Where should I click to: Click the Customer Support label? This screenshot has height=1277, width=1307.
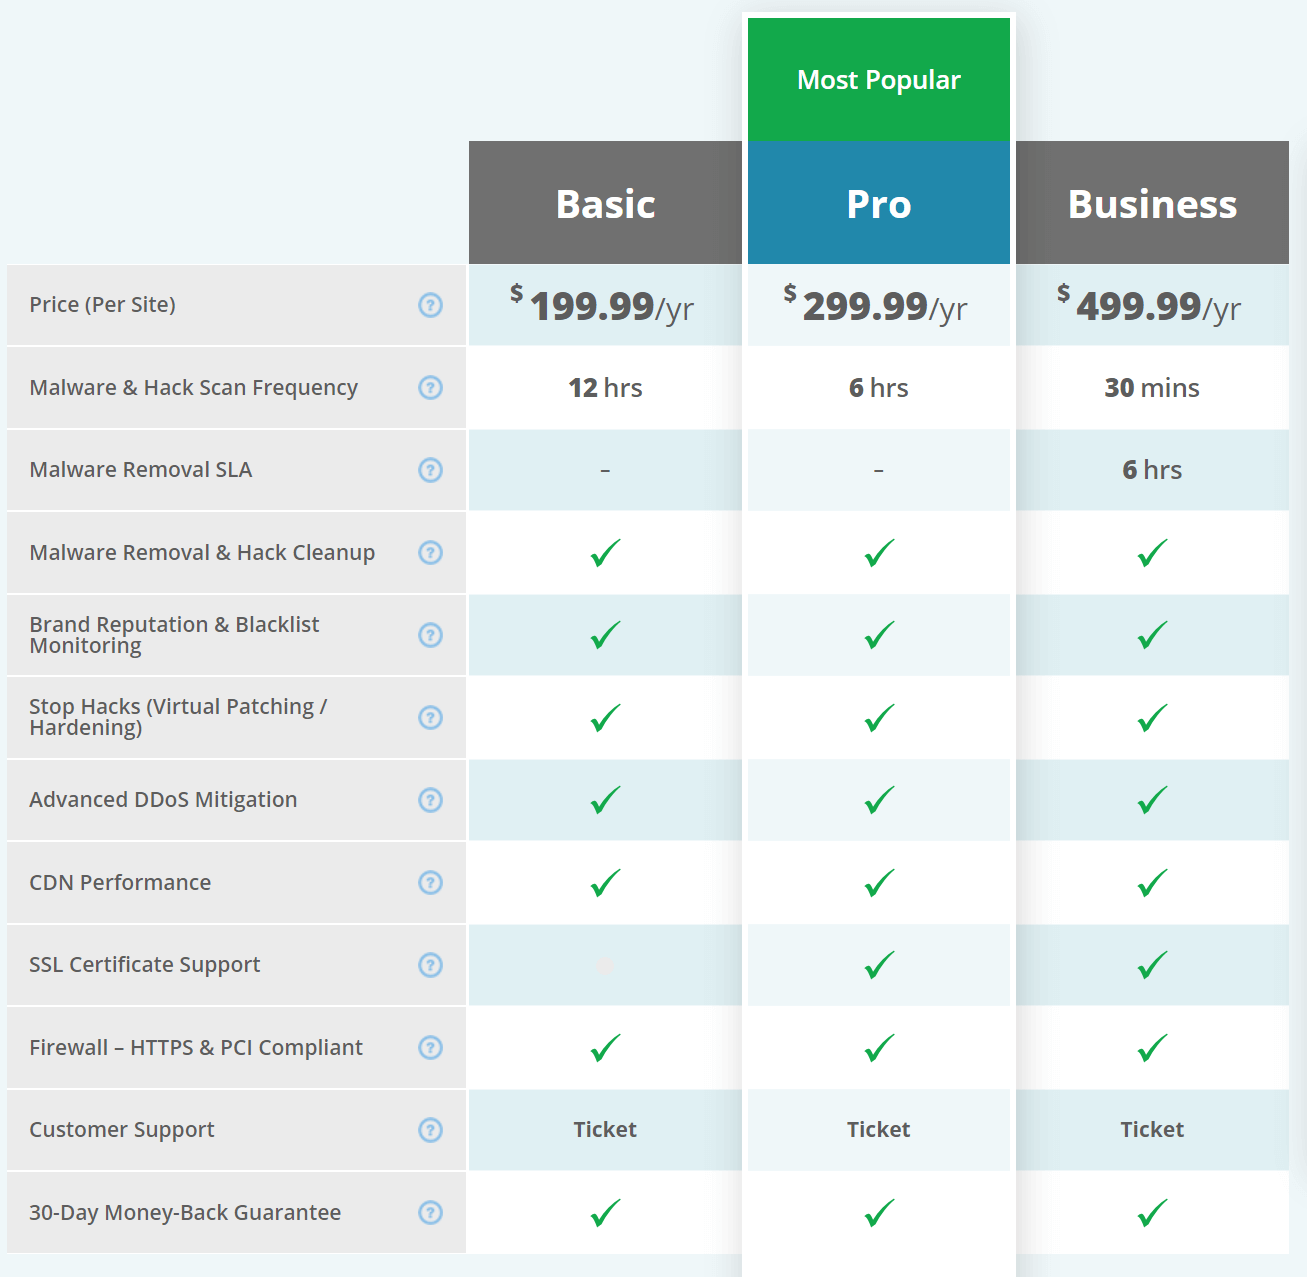[x=122, y=1130]
